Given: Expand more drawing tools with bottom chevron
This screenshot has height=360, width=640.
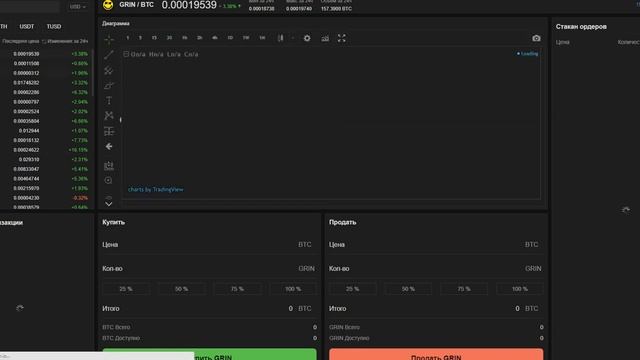Looking at the screenshot, I should [x=109, y=203].
